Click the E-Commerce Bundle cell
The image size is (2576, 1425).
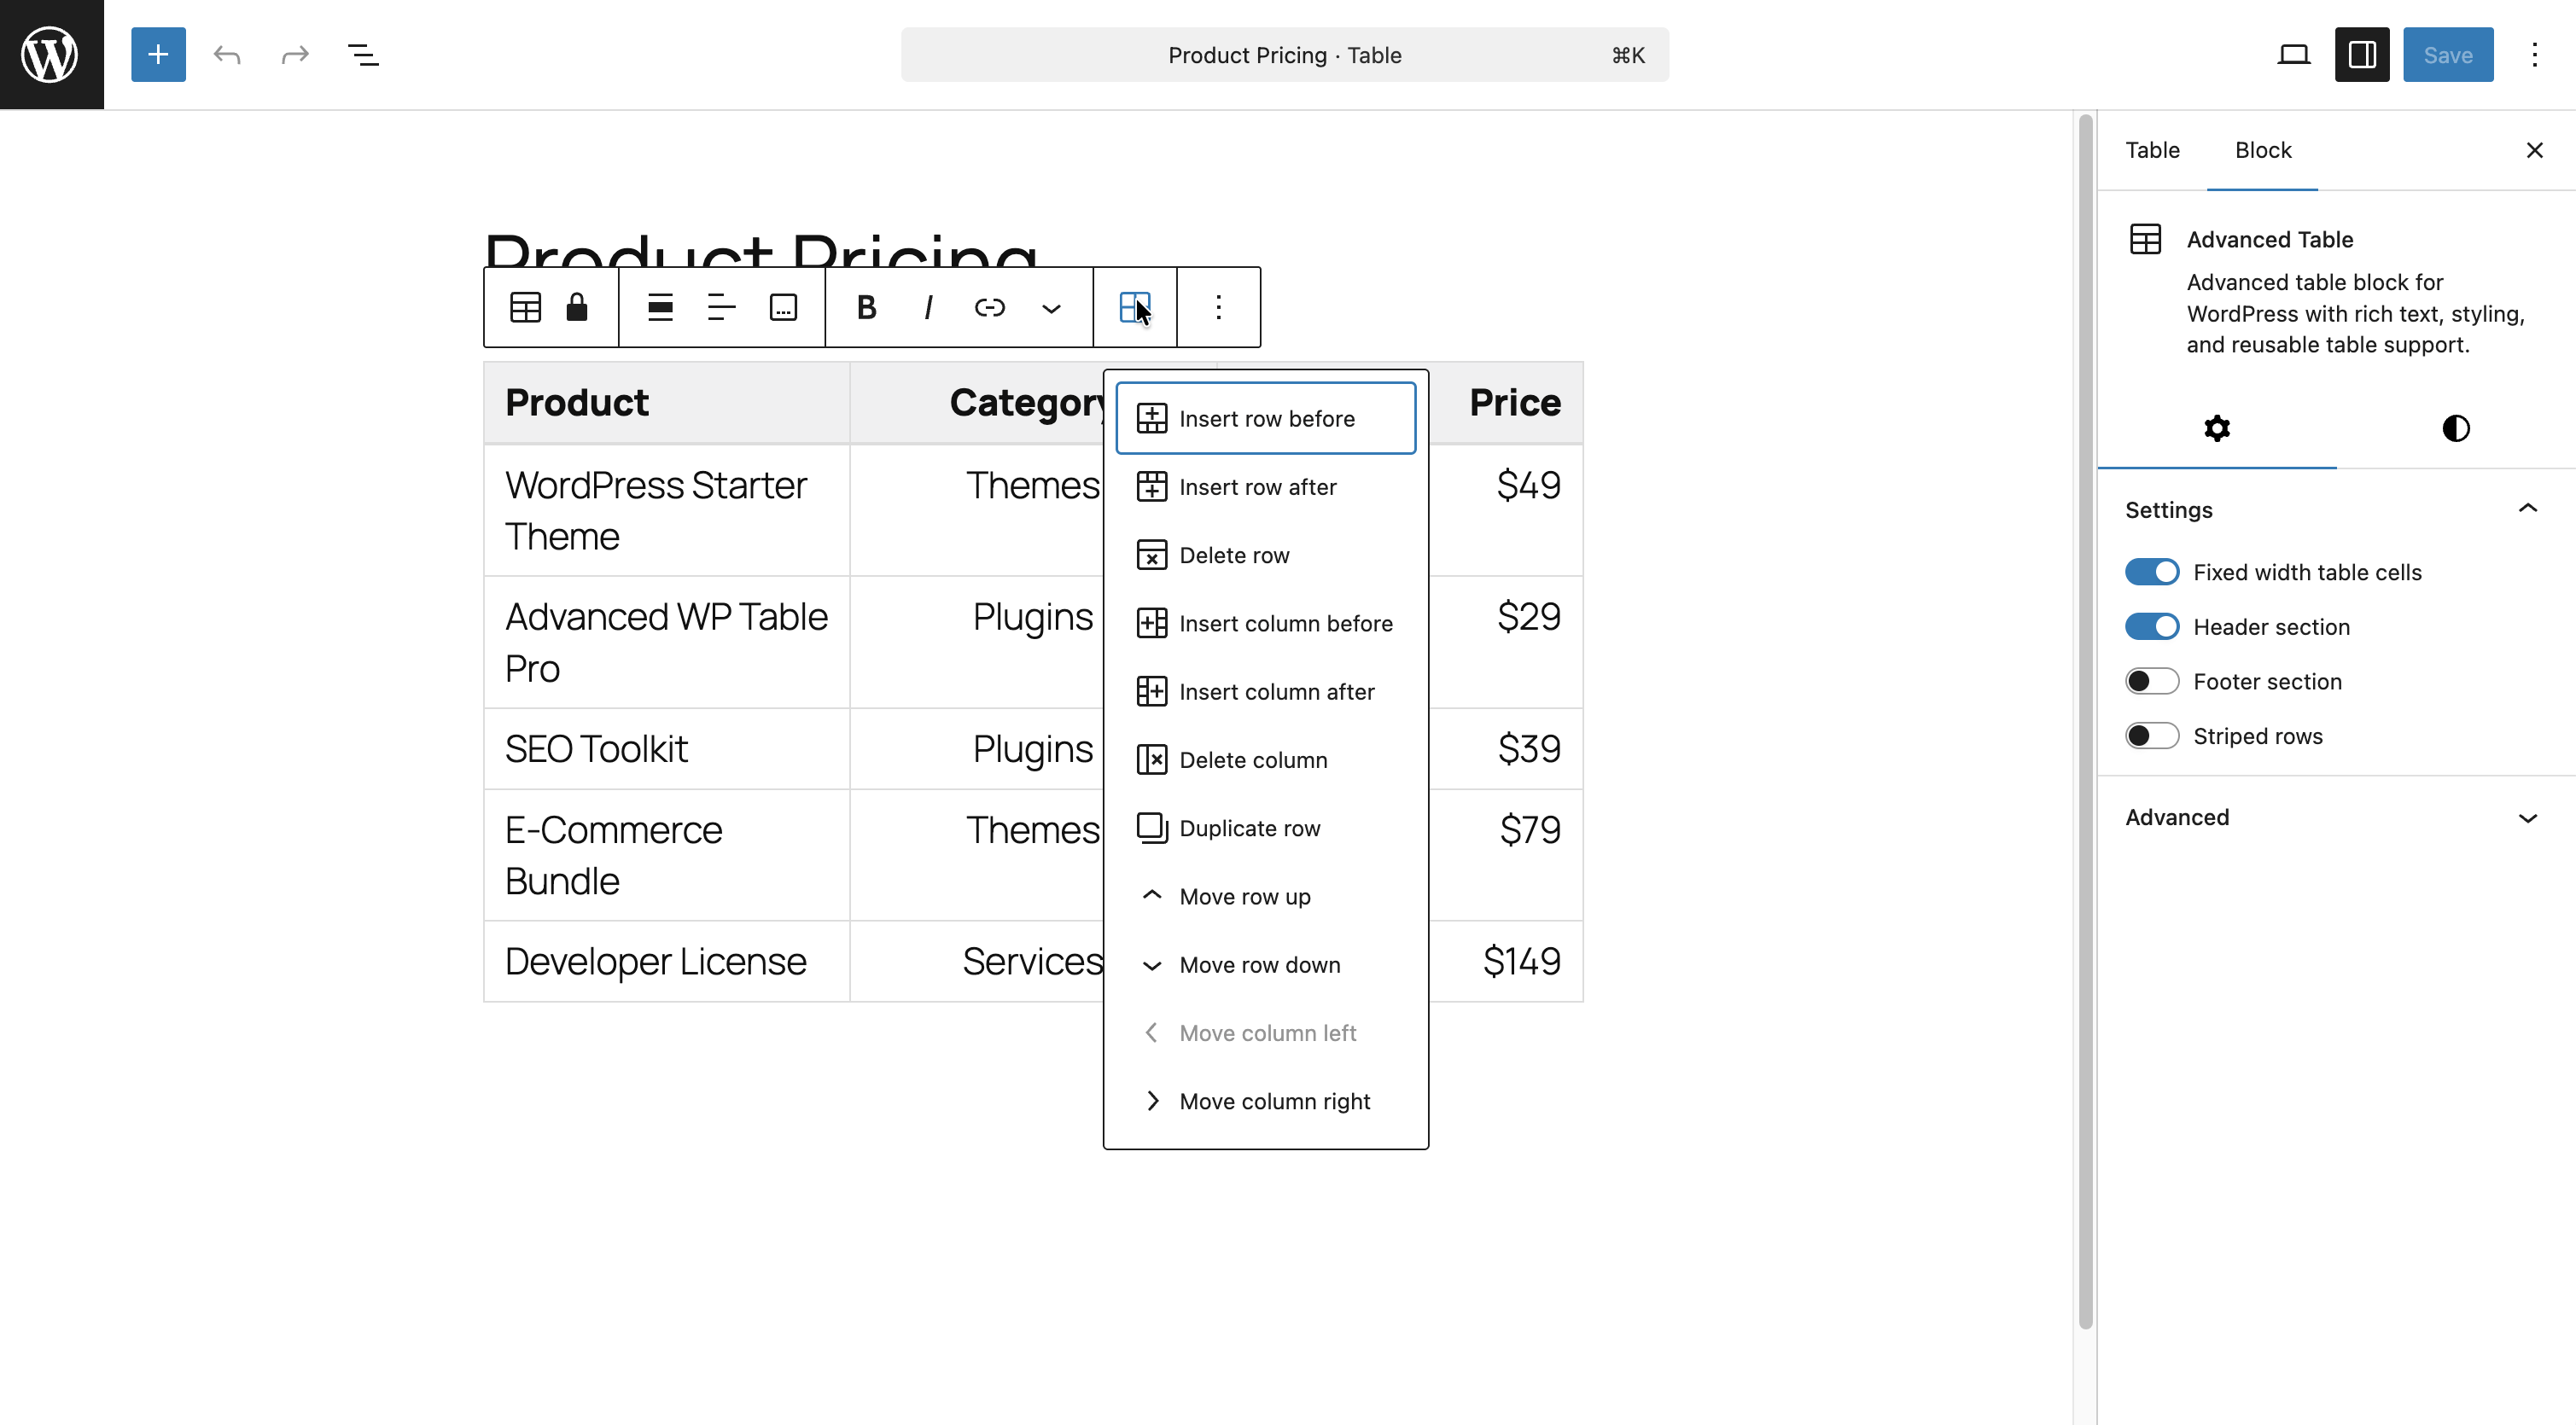(x=667, y=855)
